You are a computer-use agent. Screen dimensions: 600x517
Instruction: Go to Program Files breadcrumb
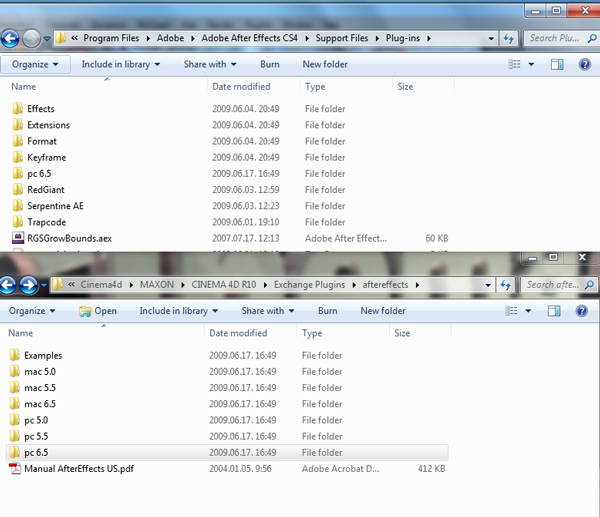point(111,38)
